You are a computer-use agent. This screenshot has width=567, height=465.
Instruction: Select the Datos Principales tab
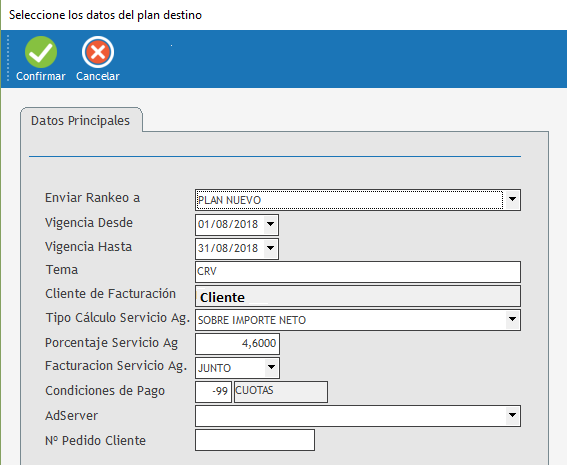coord(81,120)
